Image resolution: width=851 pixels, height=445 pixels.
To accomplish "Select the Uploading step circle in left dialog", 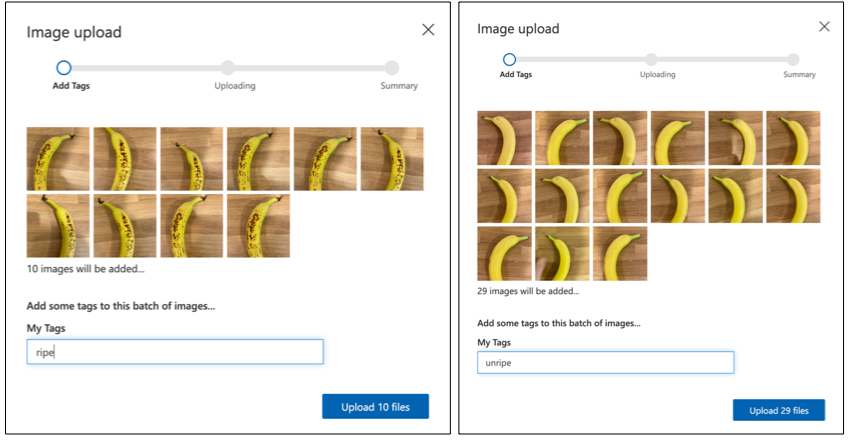I will (228, 68).
